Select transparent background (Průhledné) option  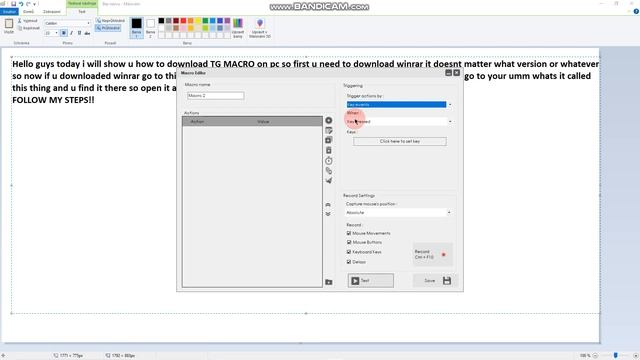click(108, 28)
